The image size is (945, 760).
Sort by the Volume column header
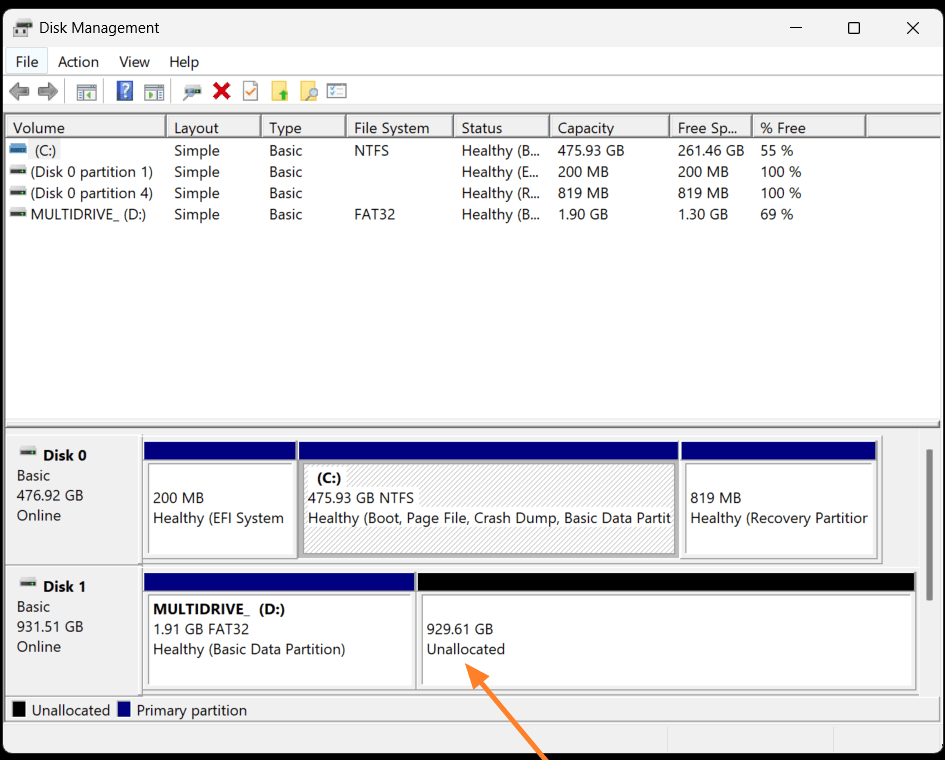point(86,128)
